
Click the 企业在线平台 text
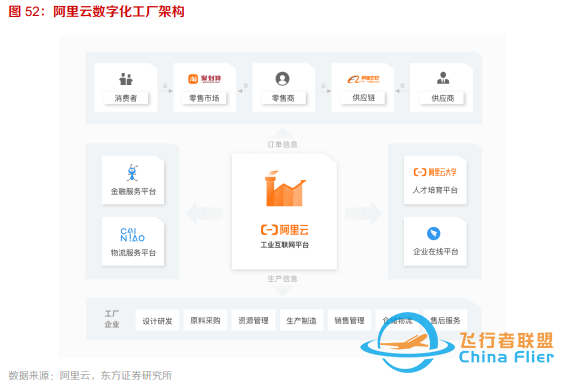435,252
